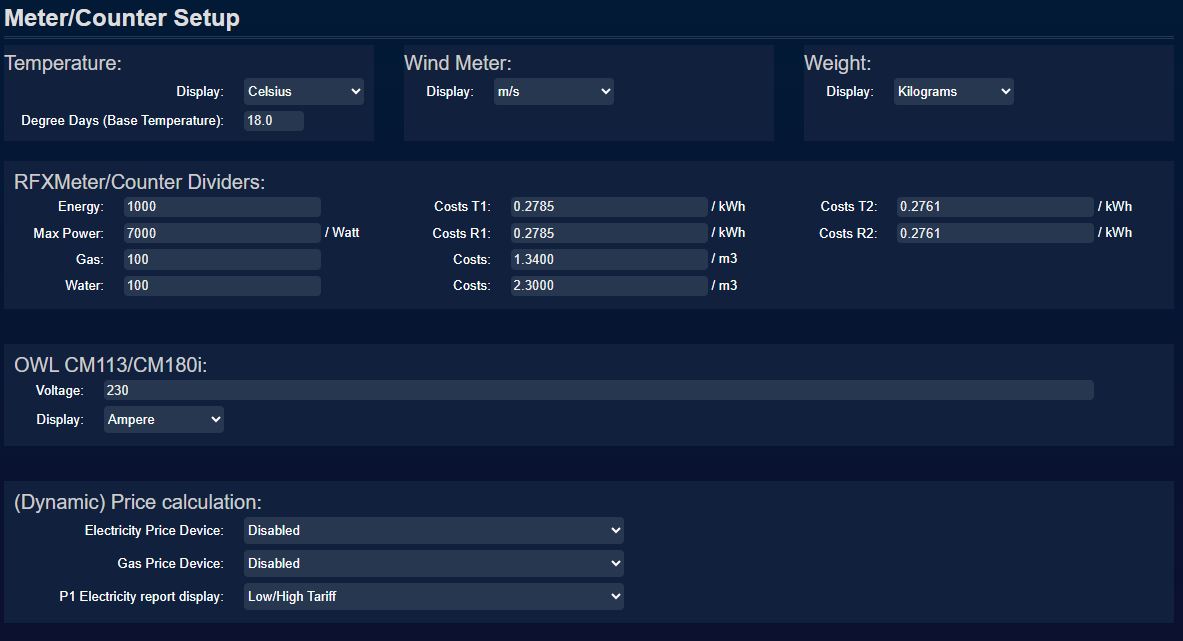Viewport: 1183px width, 641px height.
Task: Click the Energy divider input field
Action: click(222, 207)
